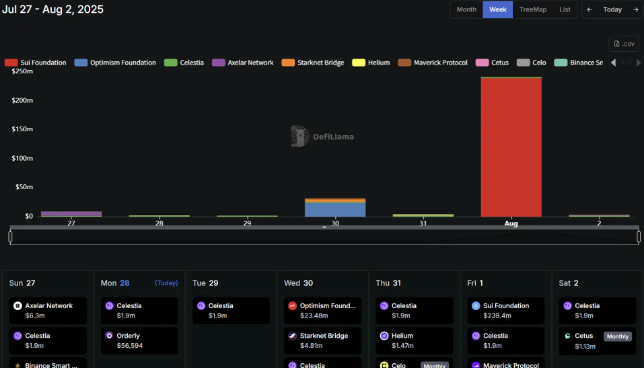Switch to the Month view tab
Viewport: 644px width, 369px height.
pos(466,9)
